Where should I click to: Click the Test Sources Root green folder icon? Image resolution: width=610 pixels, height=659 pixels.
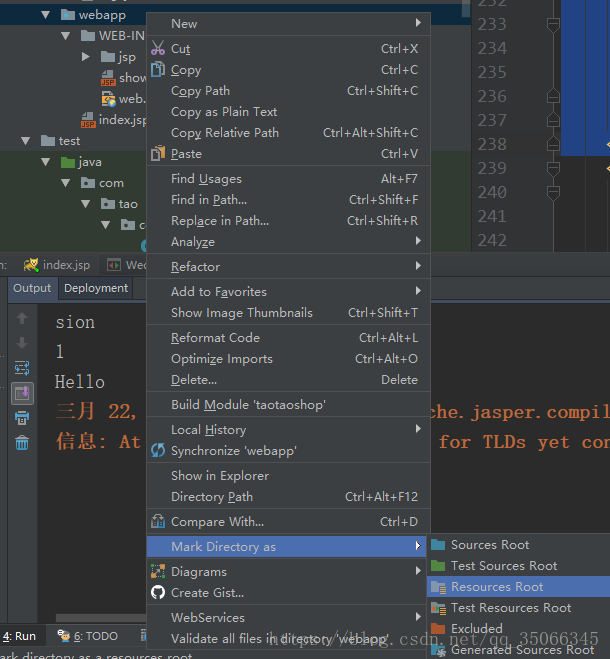pyautogui.click(x=438, y=566)
